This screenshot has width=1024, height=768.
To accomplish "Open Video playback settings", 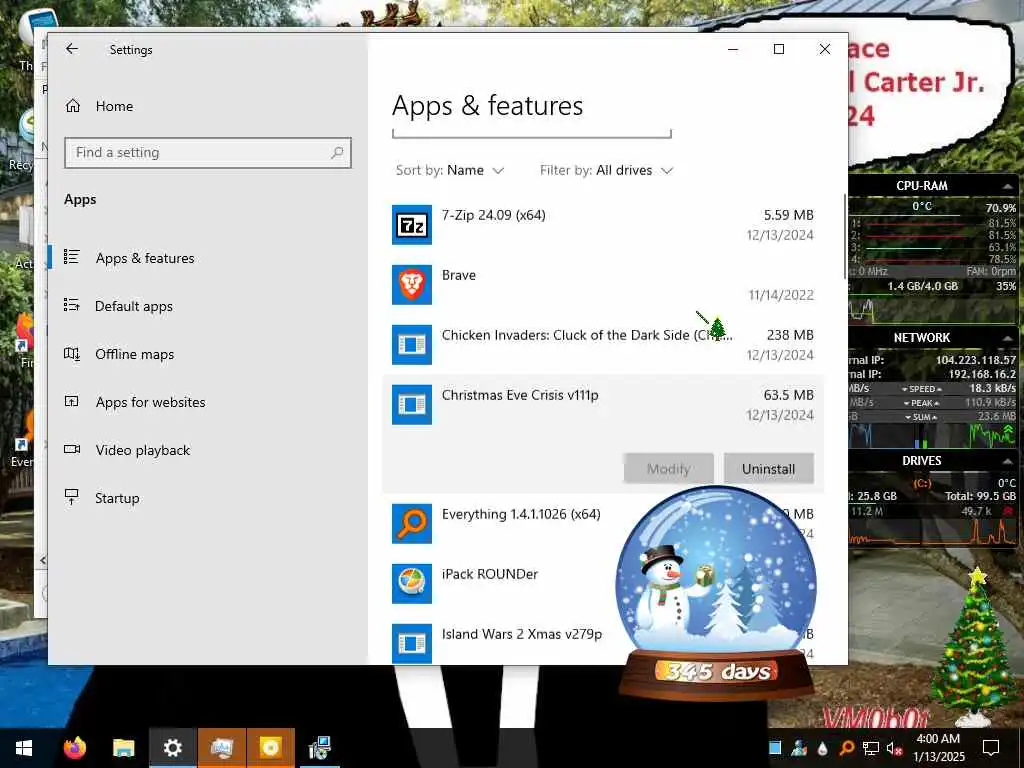I will click(x=142, y=450).
